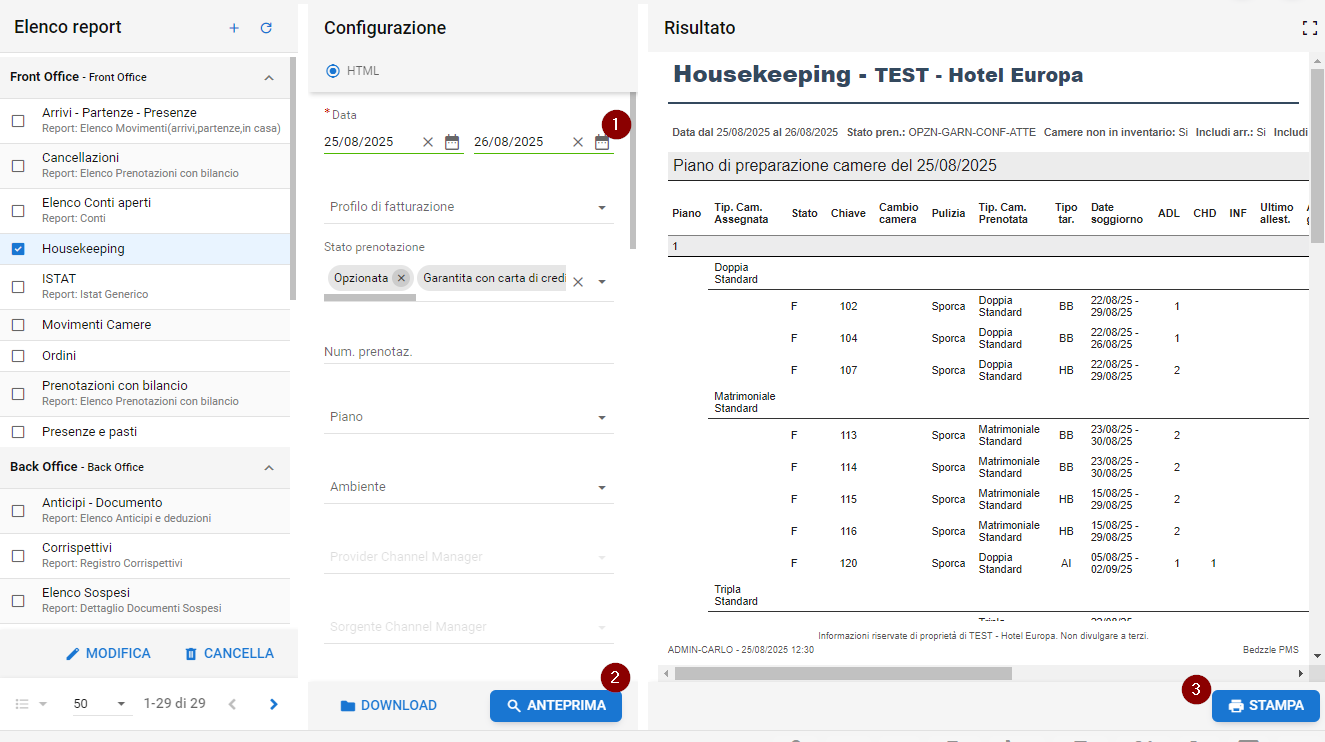Remove the Opzionata chip
The width and height of the screenshot is (1325, 742).
click(x=401, y=278)
